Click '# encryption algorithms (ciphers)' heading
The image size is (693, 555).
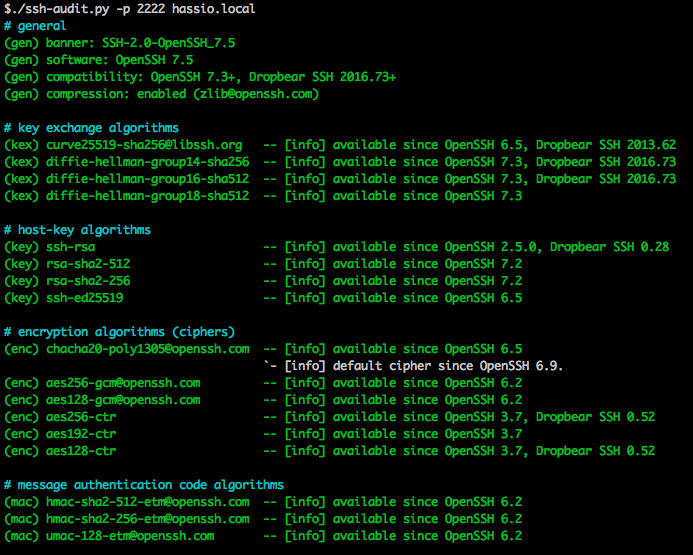tap(119, 332)
